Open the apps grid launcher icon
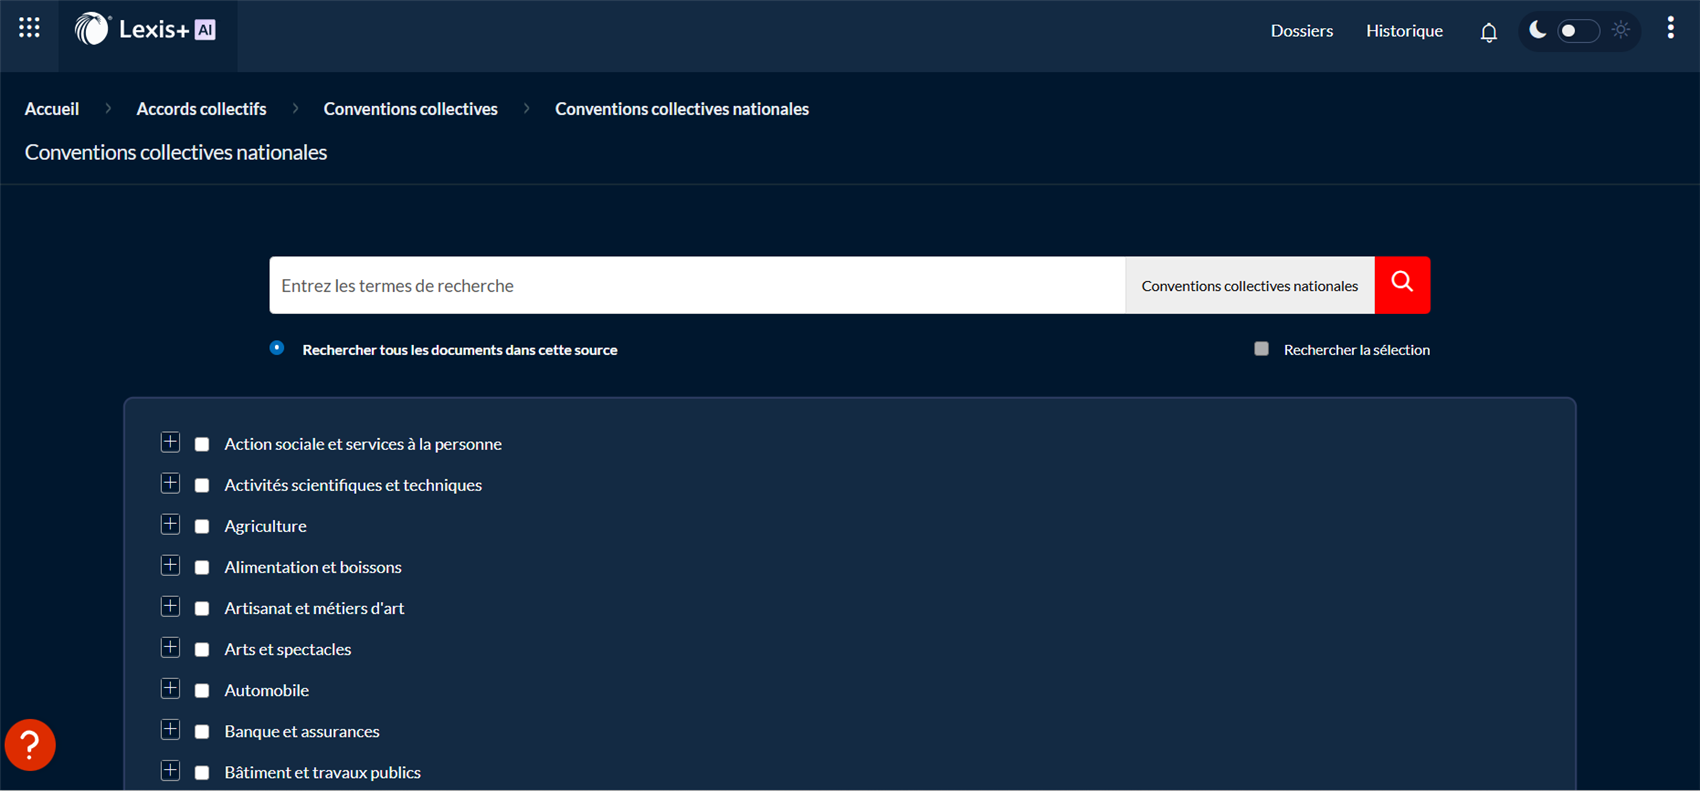 29,28
